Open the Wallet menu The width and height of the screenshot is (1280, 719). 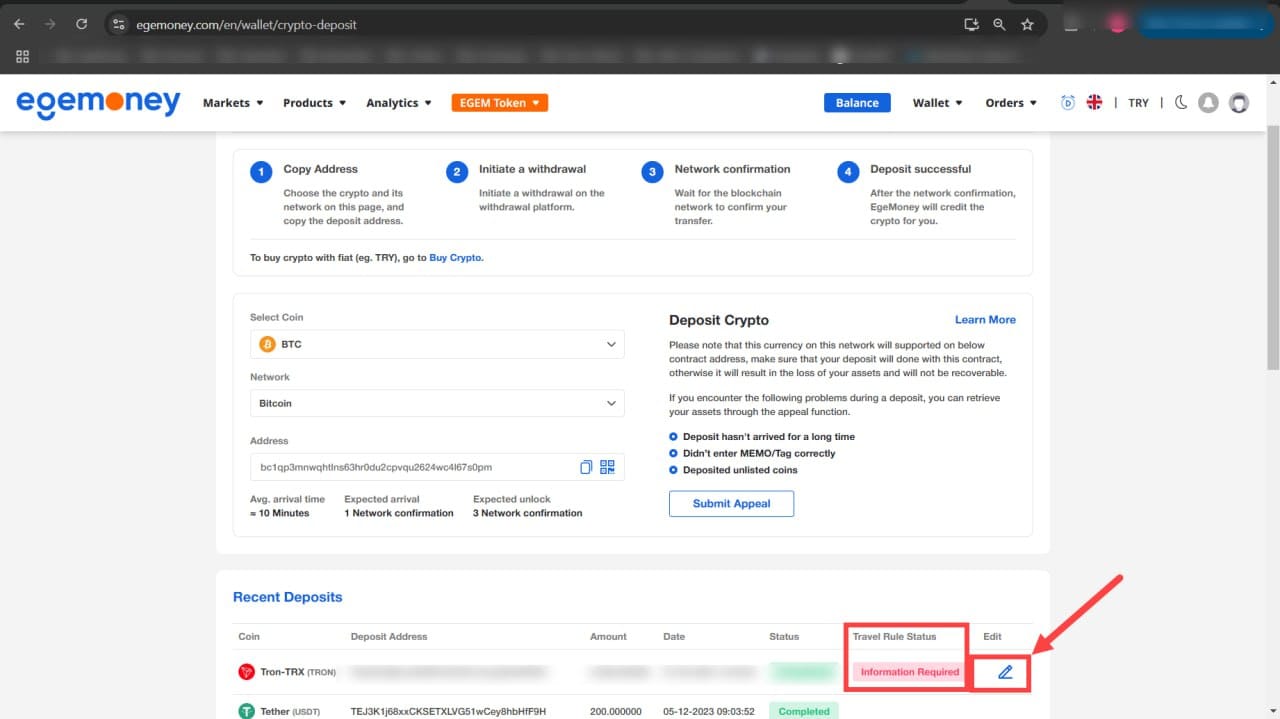[x=937, y=103]
